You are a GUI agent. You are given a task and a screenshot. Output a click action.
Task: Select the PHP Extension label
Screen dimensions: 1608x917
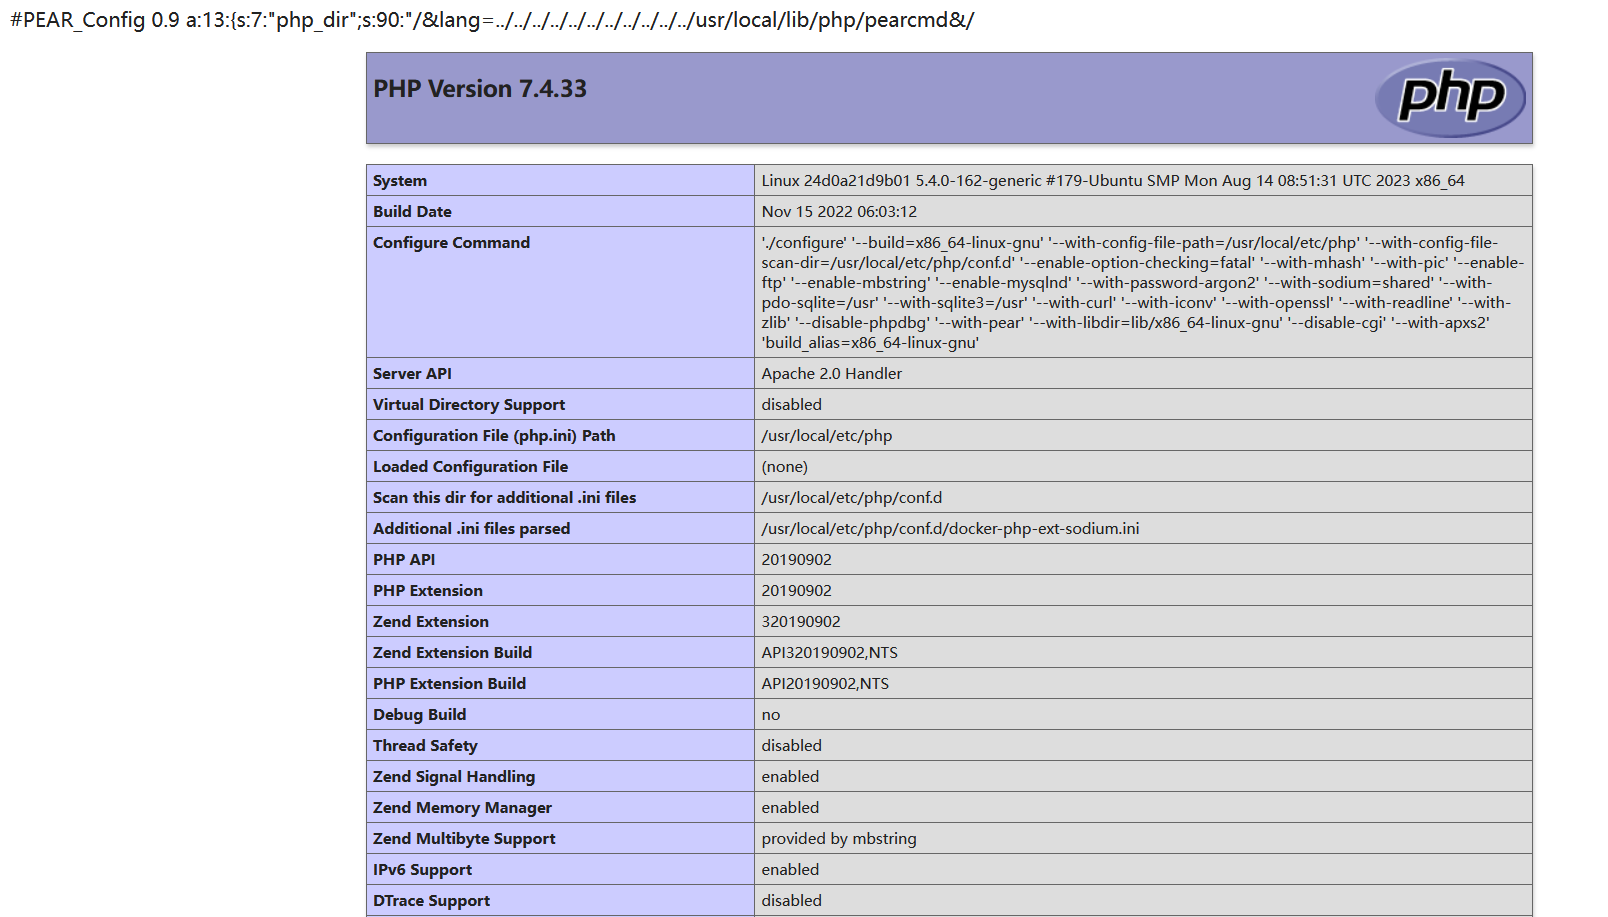(427, 591)
